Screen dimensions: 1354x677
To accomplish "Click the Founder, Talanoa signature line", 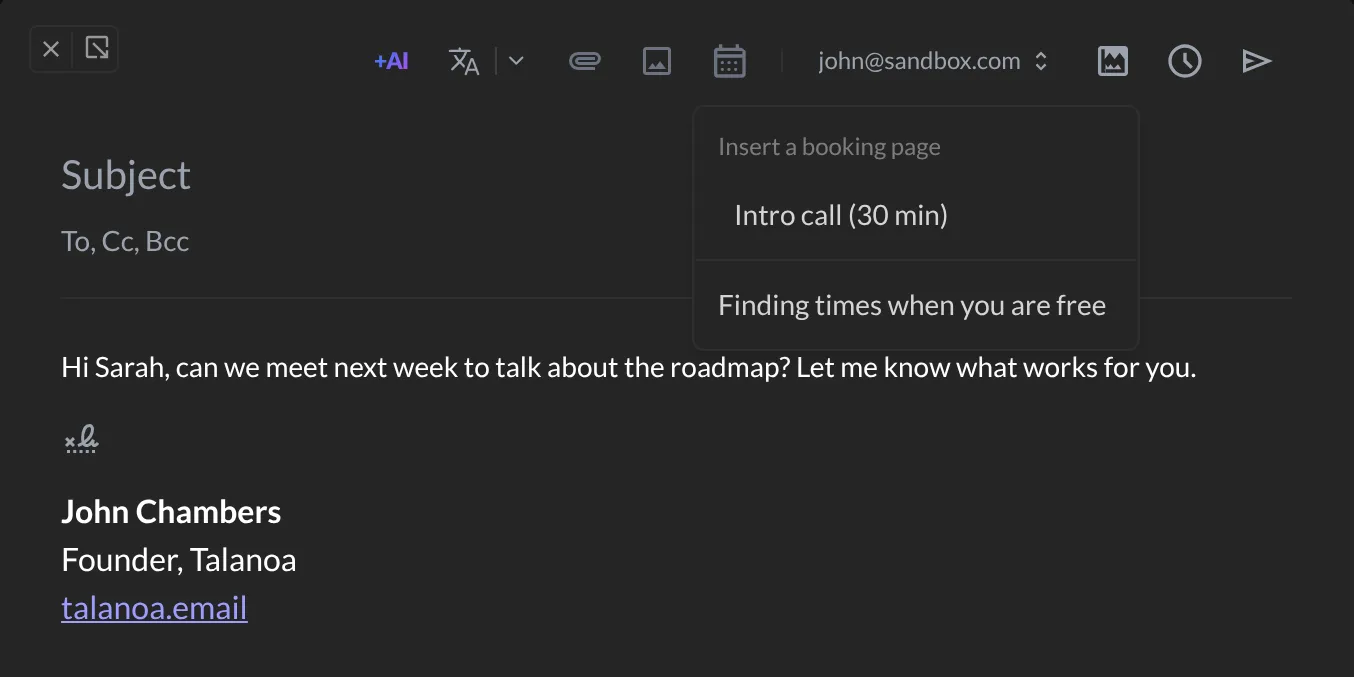I will pyautogui.click(x=179, y=560).
